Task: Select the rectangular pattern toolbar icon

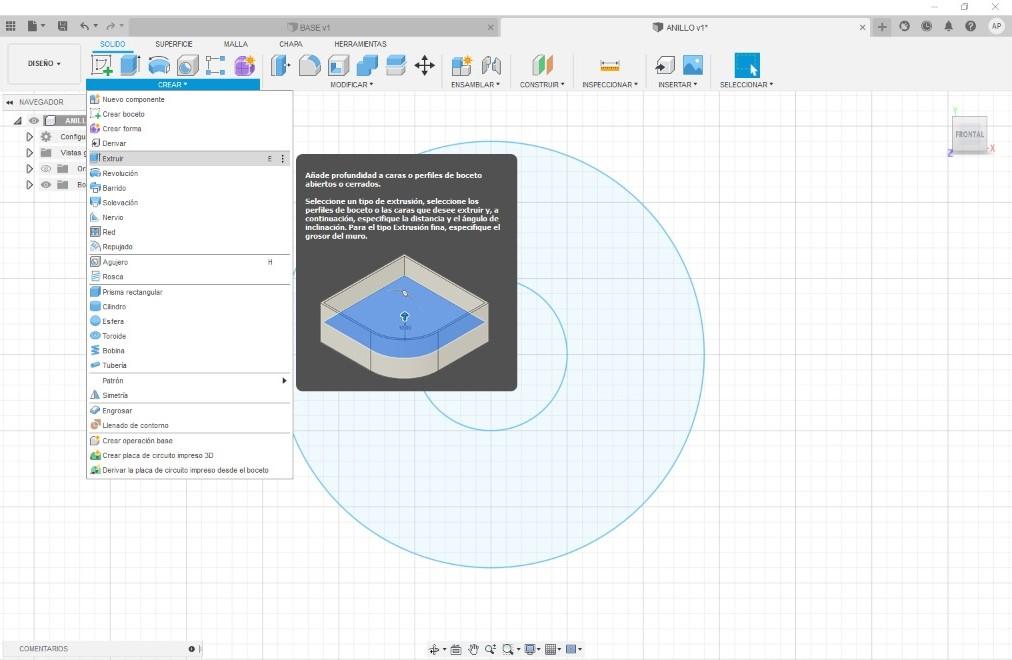Action: (216, 65)
